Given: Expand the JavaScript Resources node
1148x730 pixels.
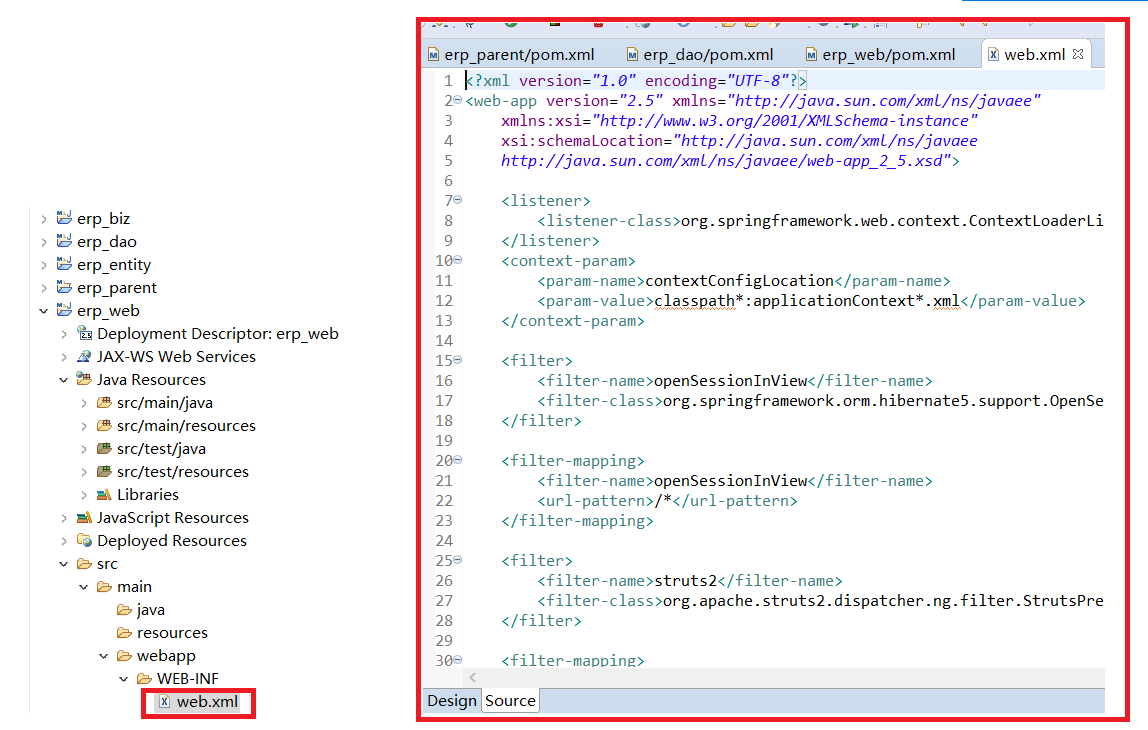Looking at the screenshot, I should pyautogui.click(x=64, y=518).
